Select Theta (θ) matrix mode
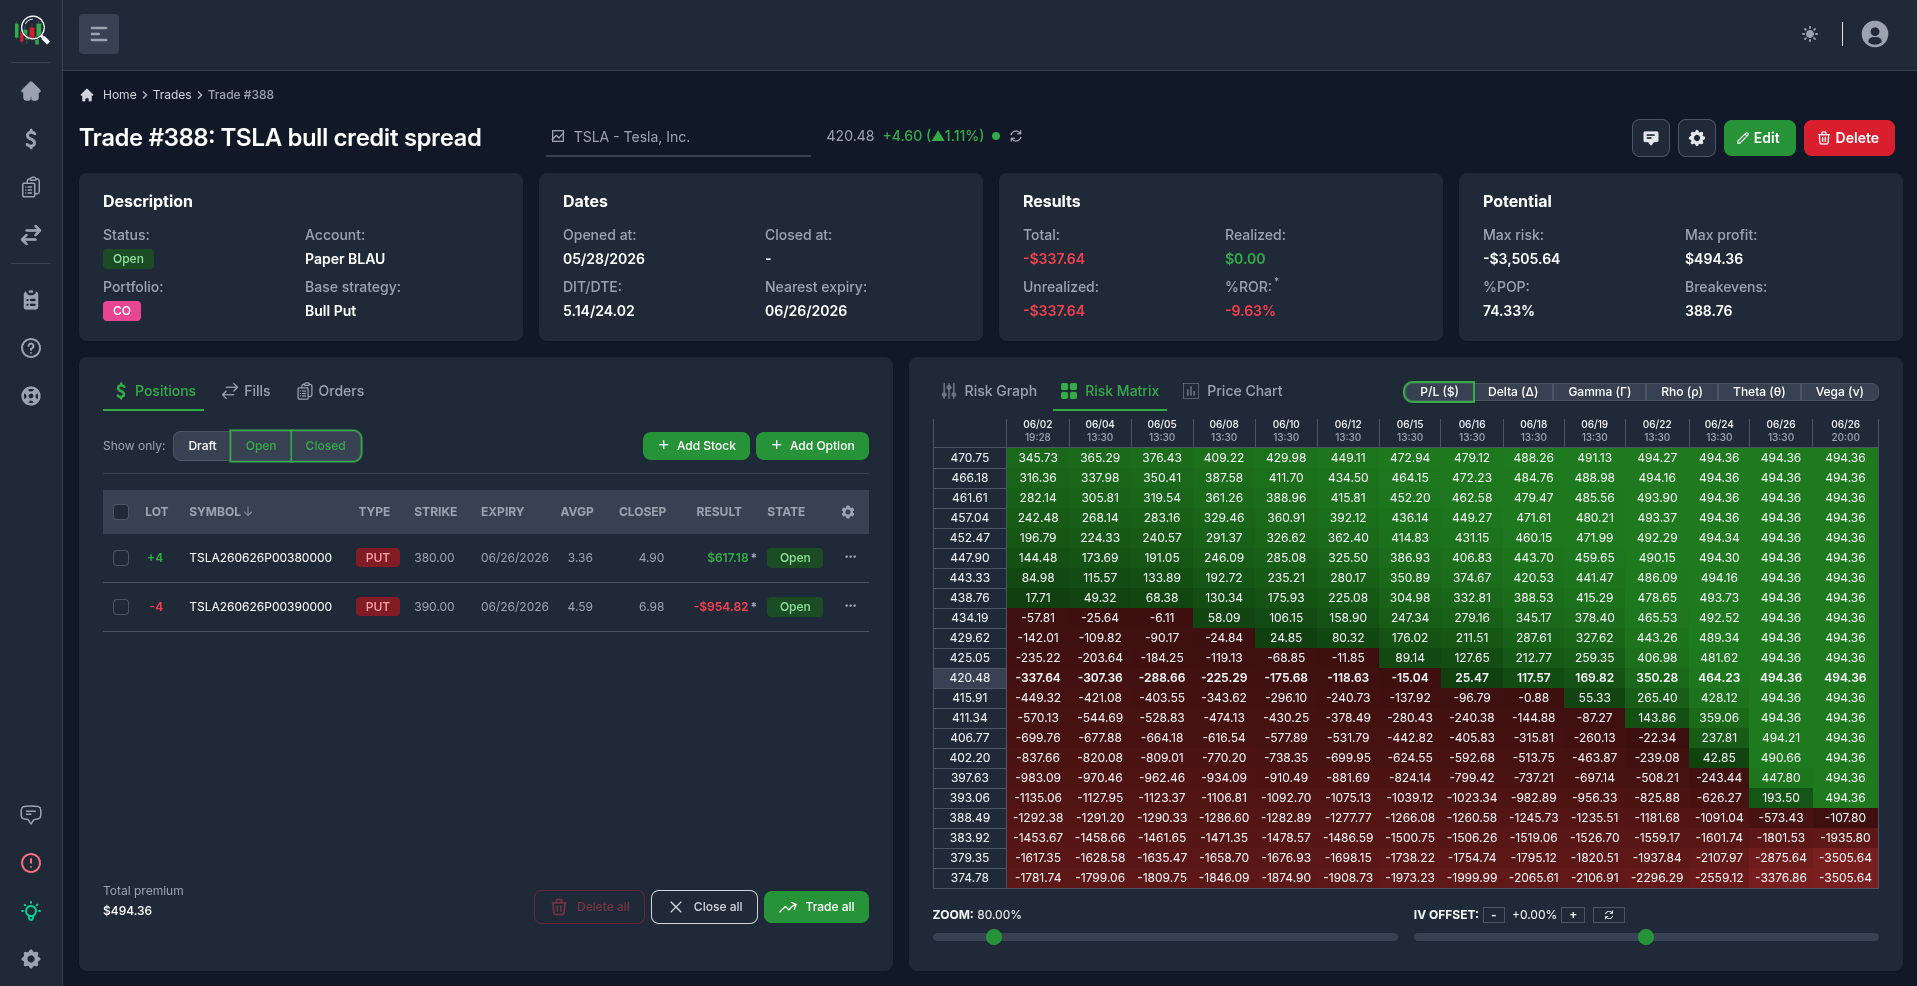Image resolution: width=1917 pixels, height=986 pixels. 1759,392
